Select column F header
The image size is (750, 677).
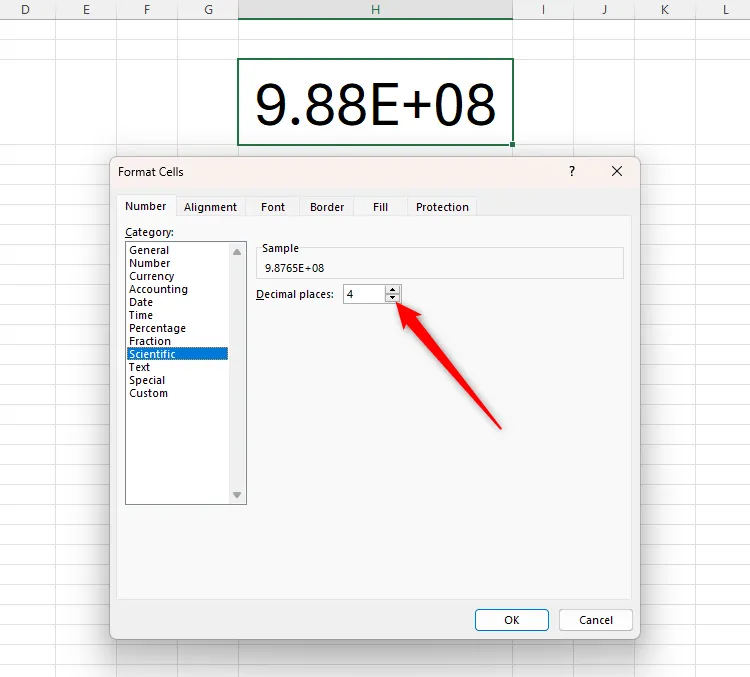pos(147,10)
